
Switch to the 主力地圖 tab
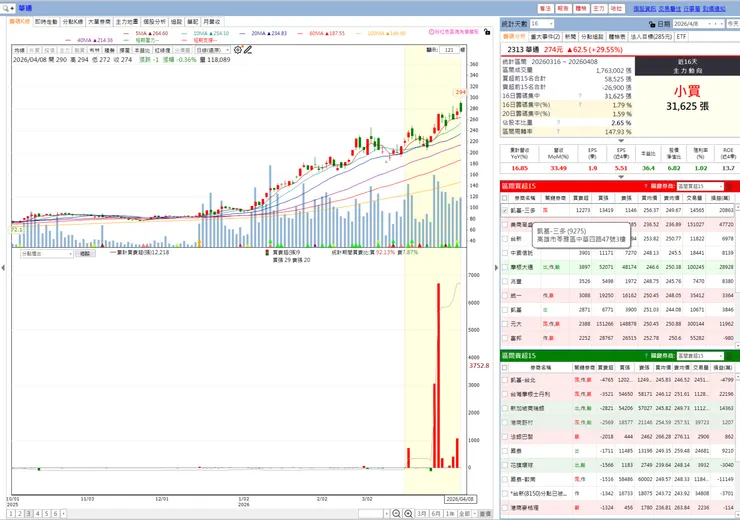(127, 22)
